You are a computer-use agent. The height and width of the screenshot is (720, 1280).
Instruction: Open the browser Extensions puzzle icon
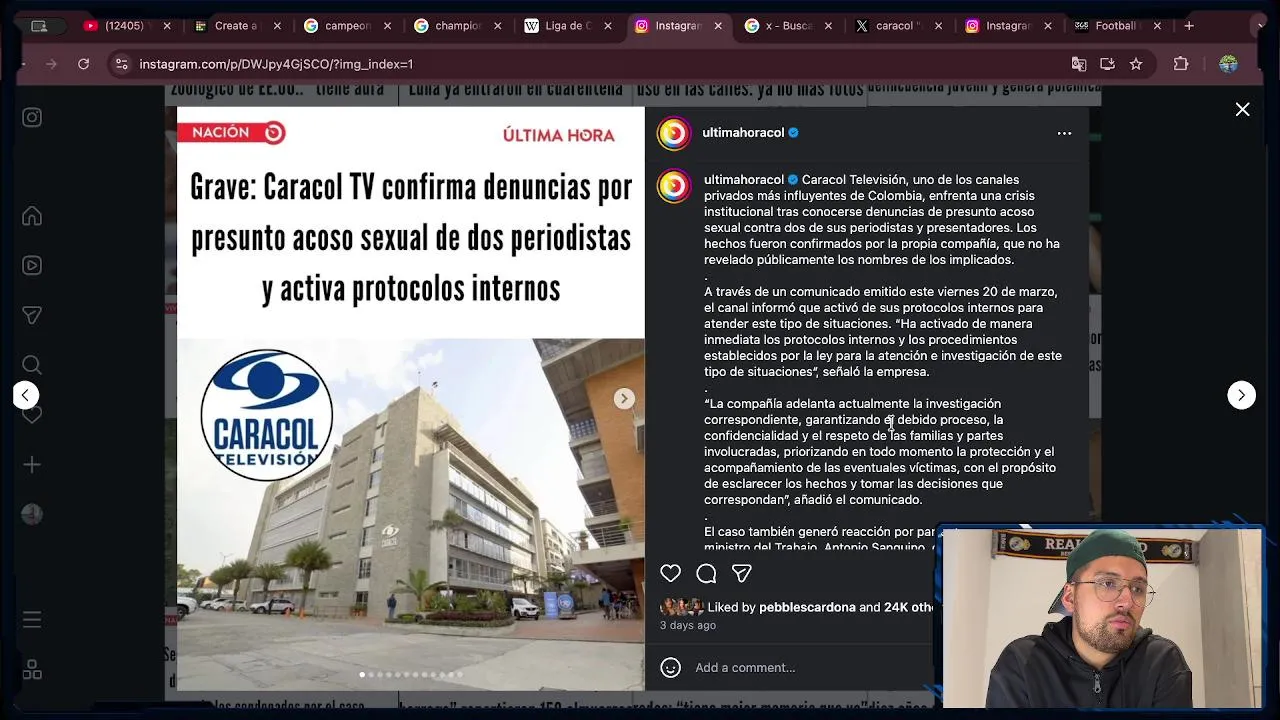coord(1181,64)
